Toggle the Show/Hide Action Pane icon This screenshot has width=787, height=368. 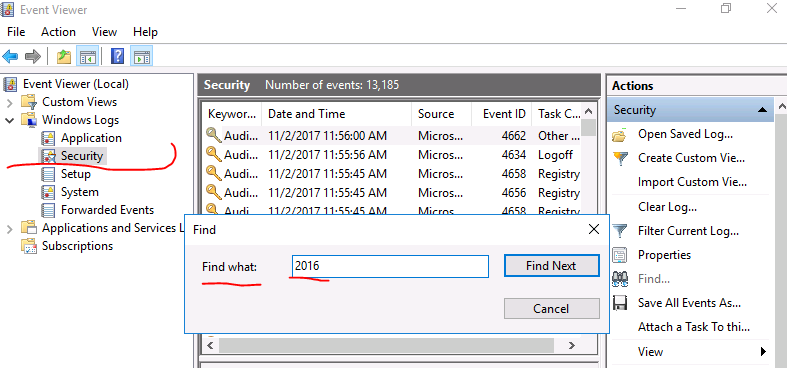(142, 56)
